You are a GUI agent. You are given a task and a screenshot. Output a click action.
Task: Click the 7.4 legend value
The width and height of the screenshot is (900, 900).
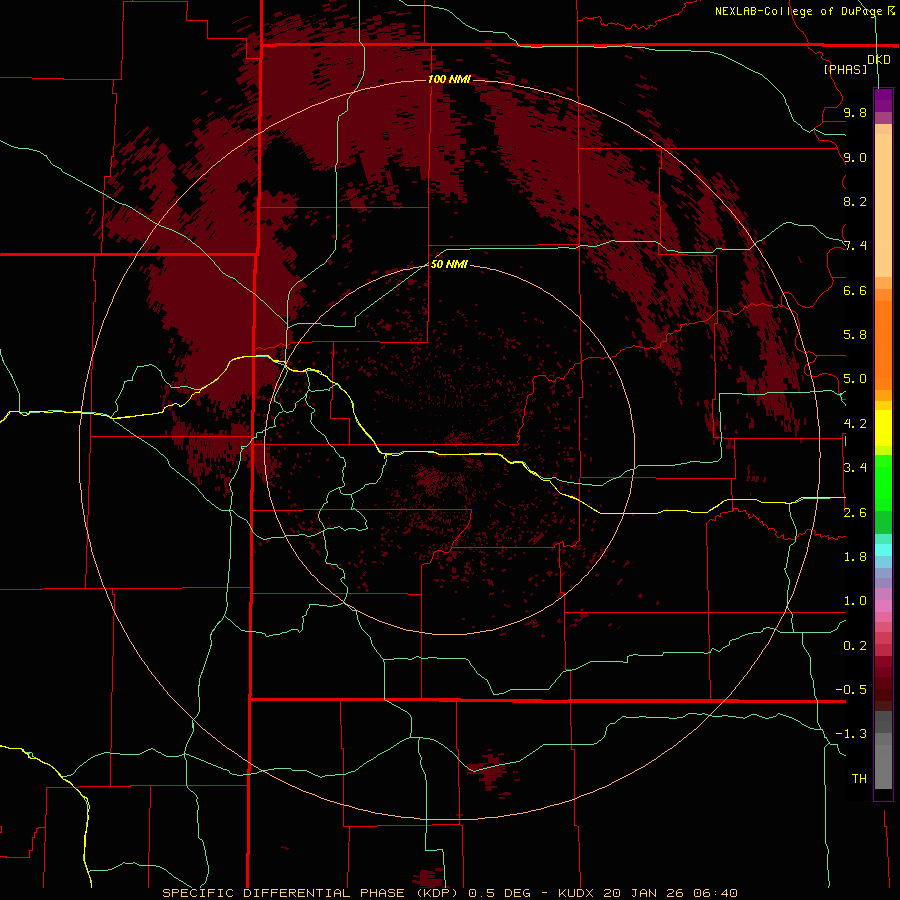tap(855, 246)
